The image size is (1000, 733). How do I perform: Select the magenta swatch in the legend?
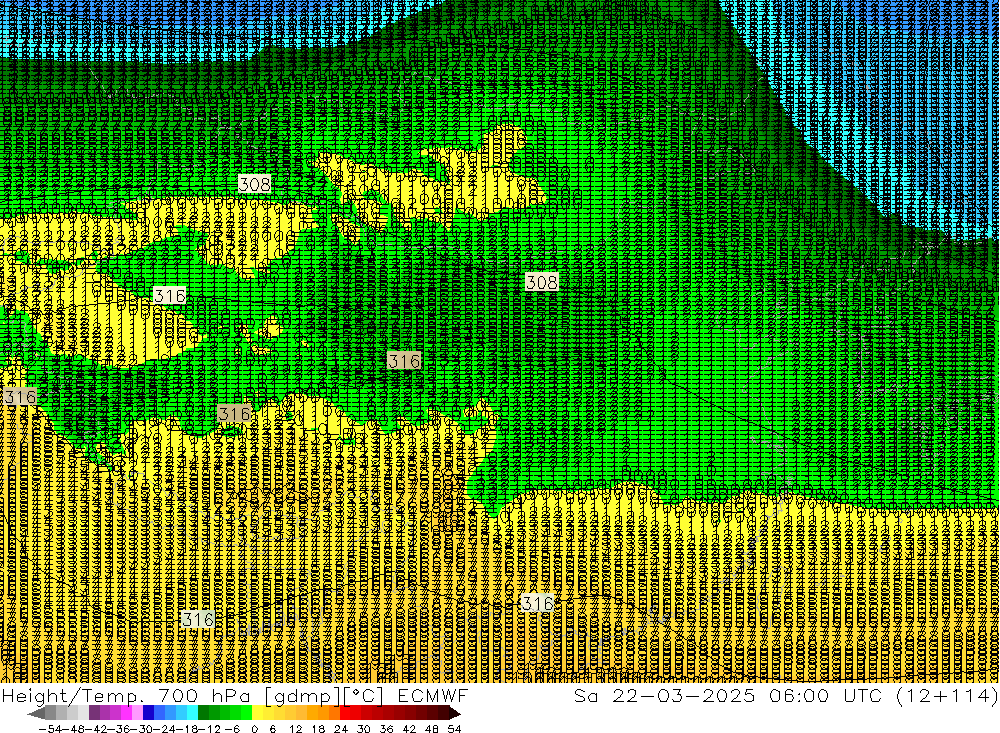coord(126,713)
